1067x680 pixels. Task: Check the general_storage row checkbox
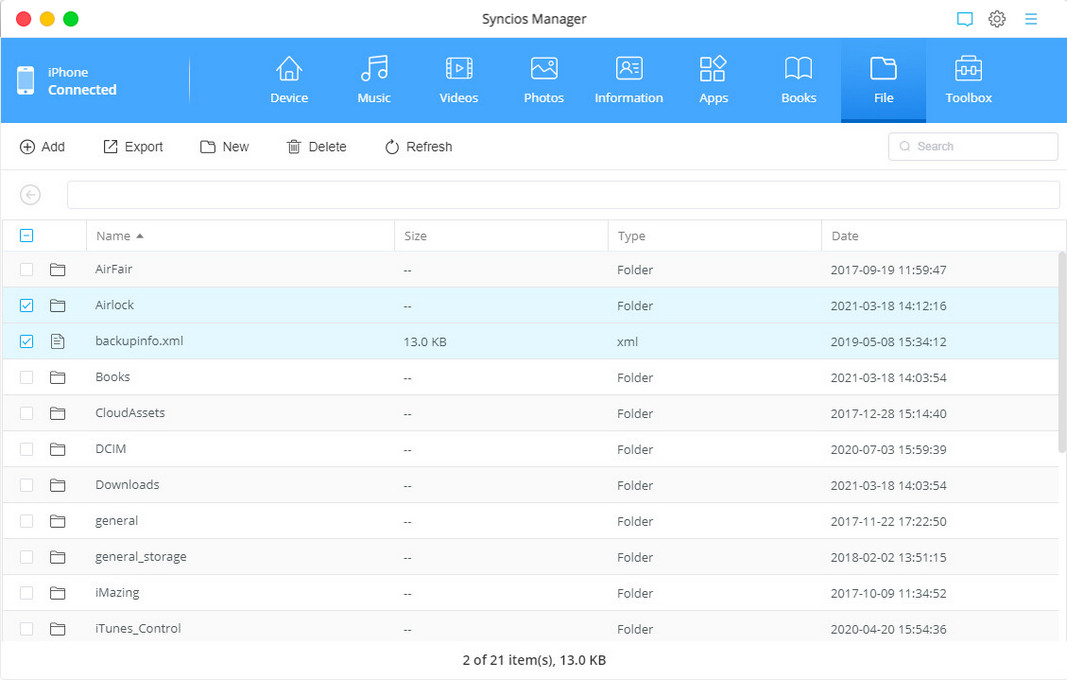pyautogui.click(x=27, y=557)
